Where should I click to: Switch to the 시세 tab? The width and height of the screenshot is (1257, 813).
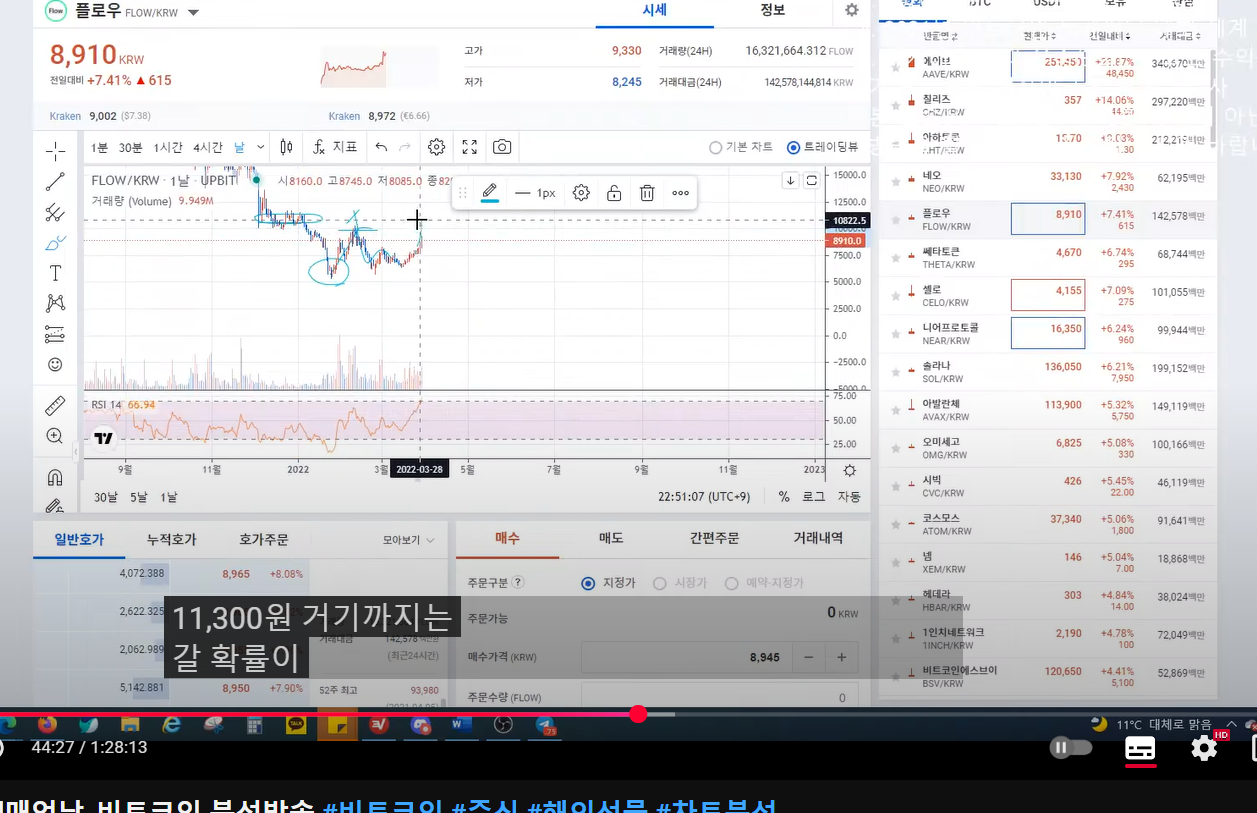click(655, 11)
